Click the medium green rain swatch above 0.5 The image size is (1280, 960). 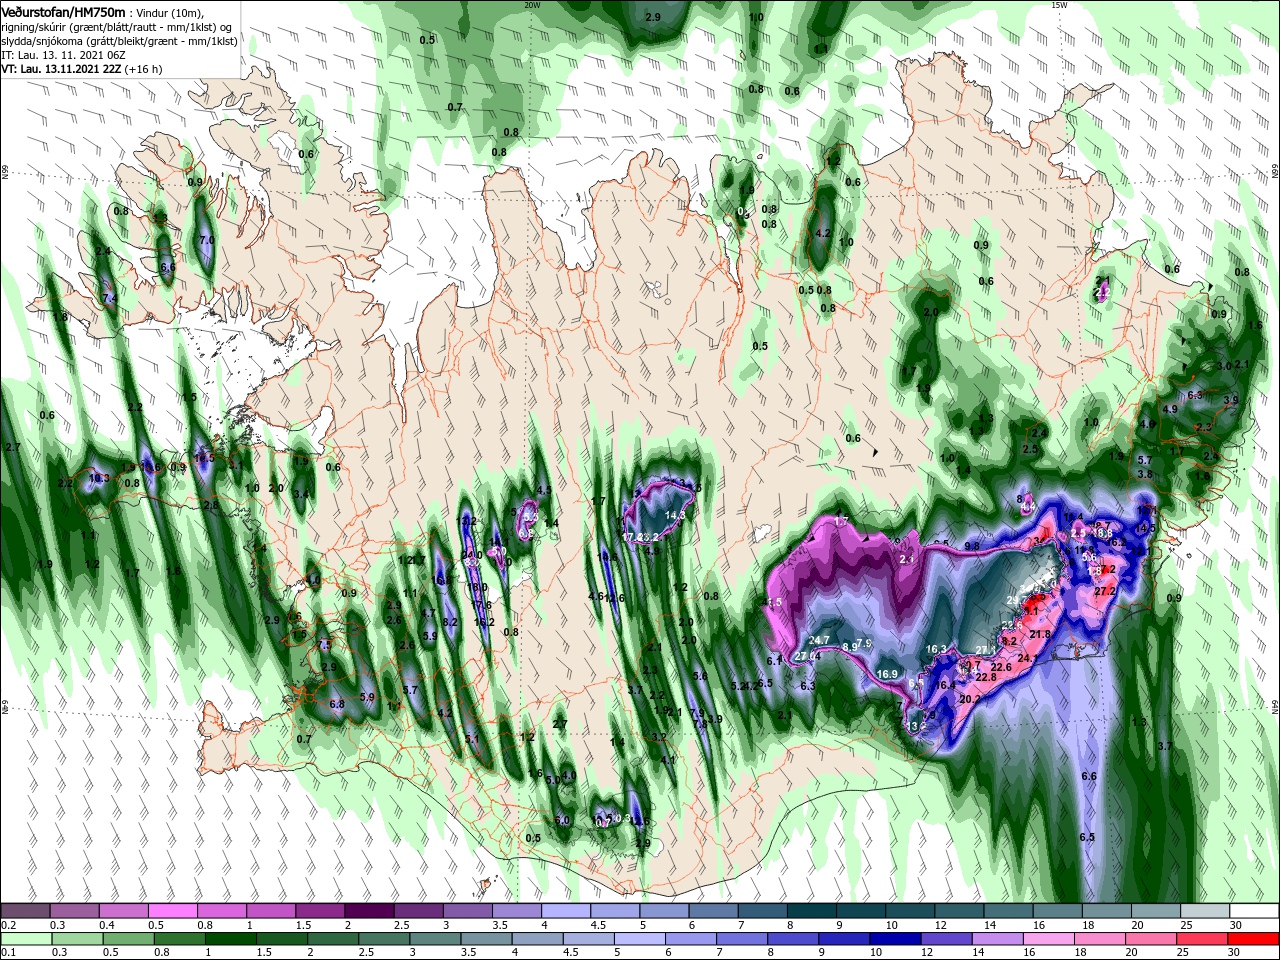coord(128,939)
